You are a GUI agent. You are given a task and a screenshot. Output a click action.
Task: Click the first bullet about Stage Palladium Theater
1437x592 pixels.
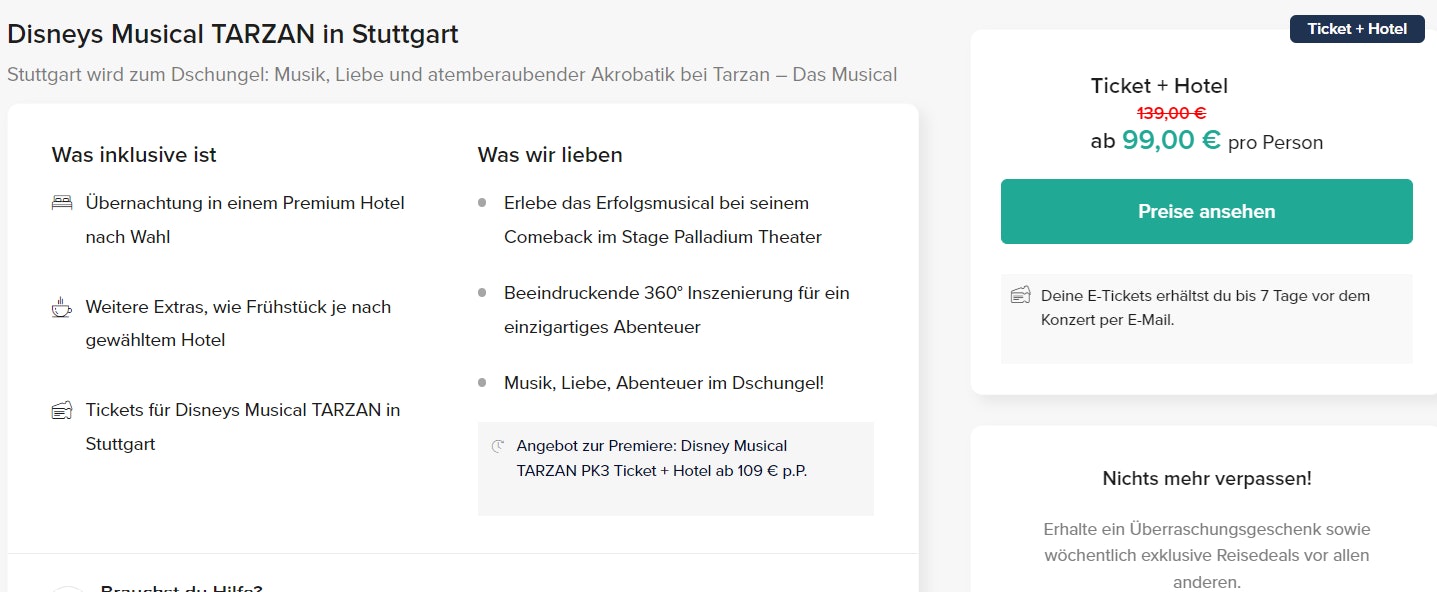click(662, 220)
